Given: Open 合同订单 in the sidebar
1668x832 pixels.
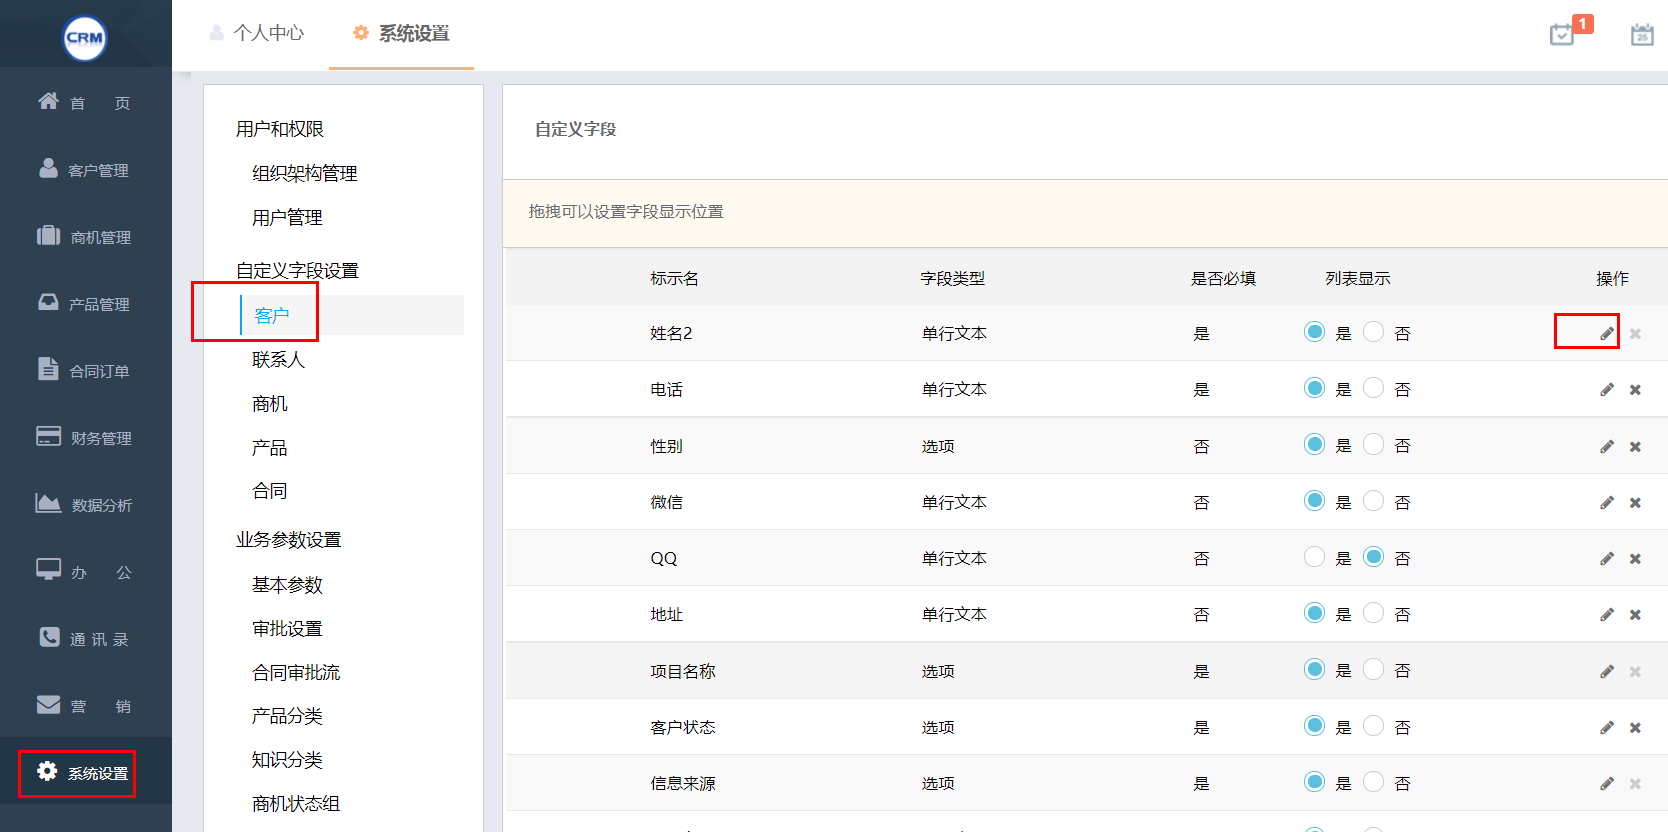Looking at the screenshot, I should point(85,370).
